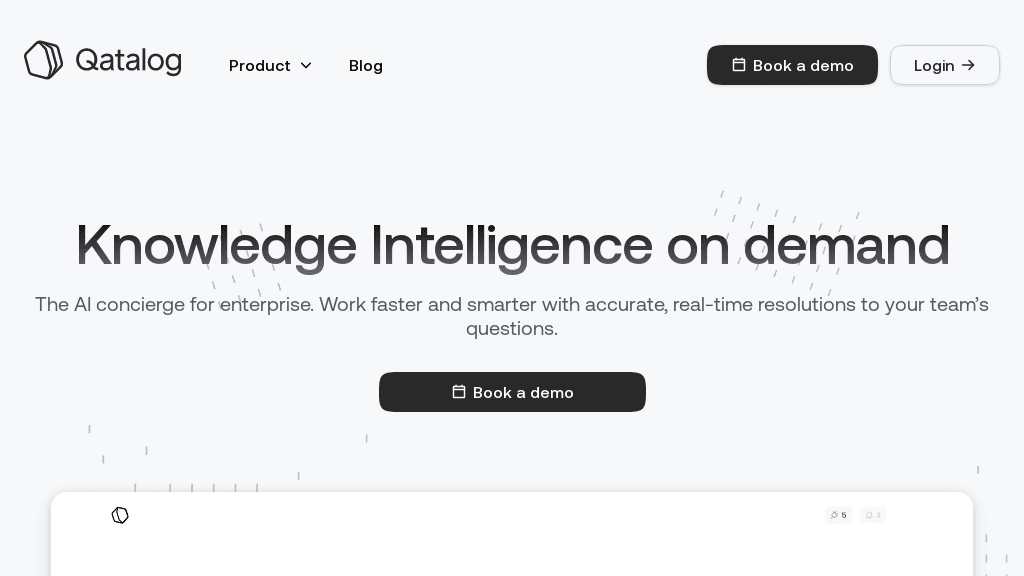Click small Qatalog logo in the preview panel

(x=120, y=515)
